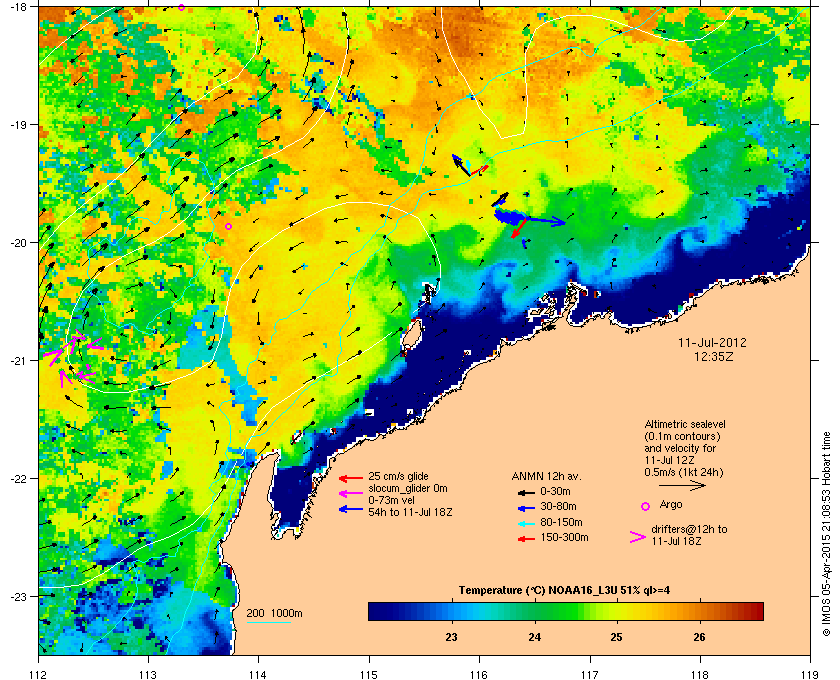Click the '25 cm/s glide' legend label
The image size is (840, 680).
tap(398, 476)
